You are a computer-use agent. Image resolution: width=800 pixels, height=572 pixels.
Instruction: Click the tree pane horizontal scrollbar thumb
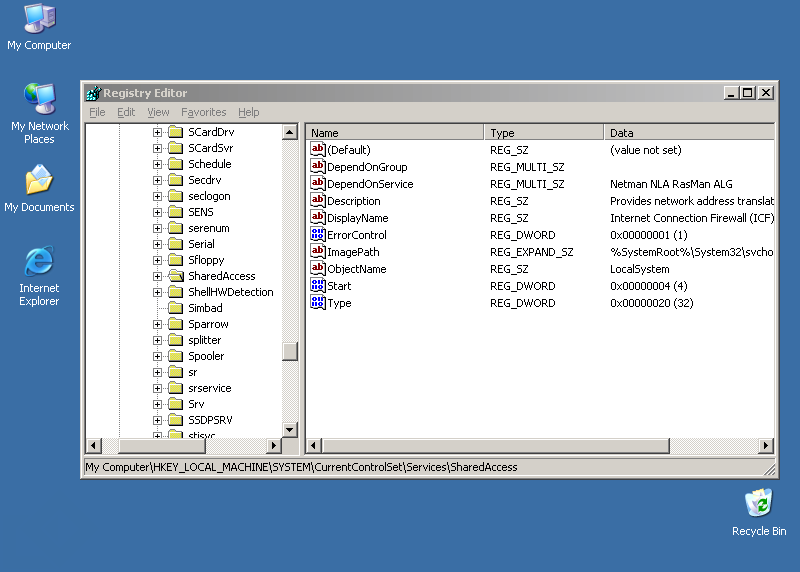point(162,445)
